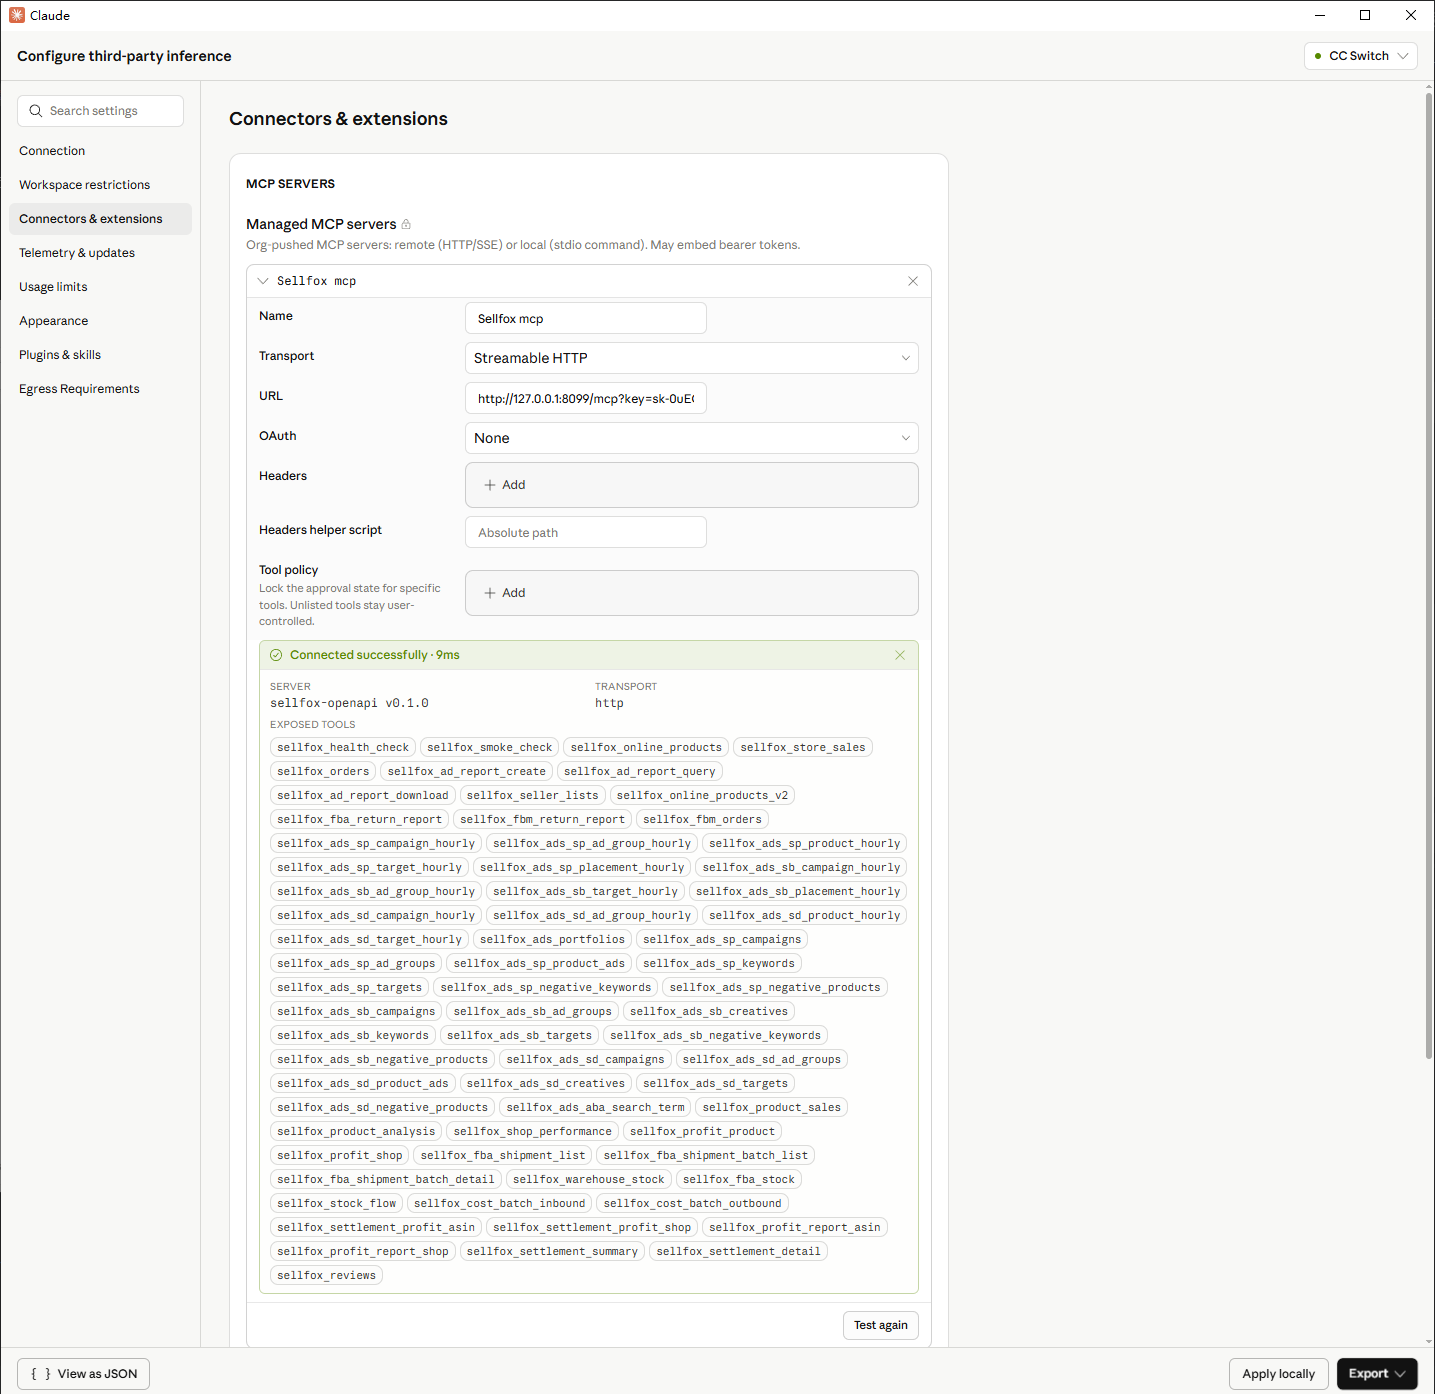
Task: Click the sellfox_ads_aba_search_term tag
Action: [596, 1107]
